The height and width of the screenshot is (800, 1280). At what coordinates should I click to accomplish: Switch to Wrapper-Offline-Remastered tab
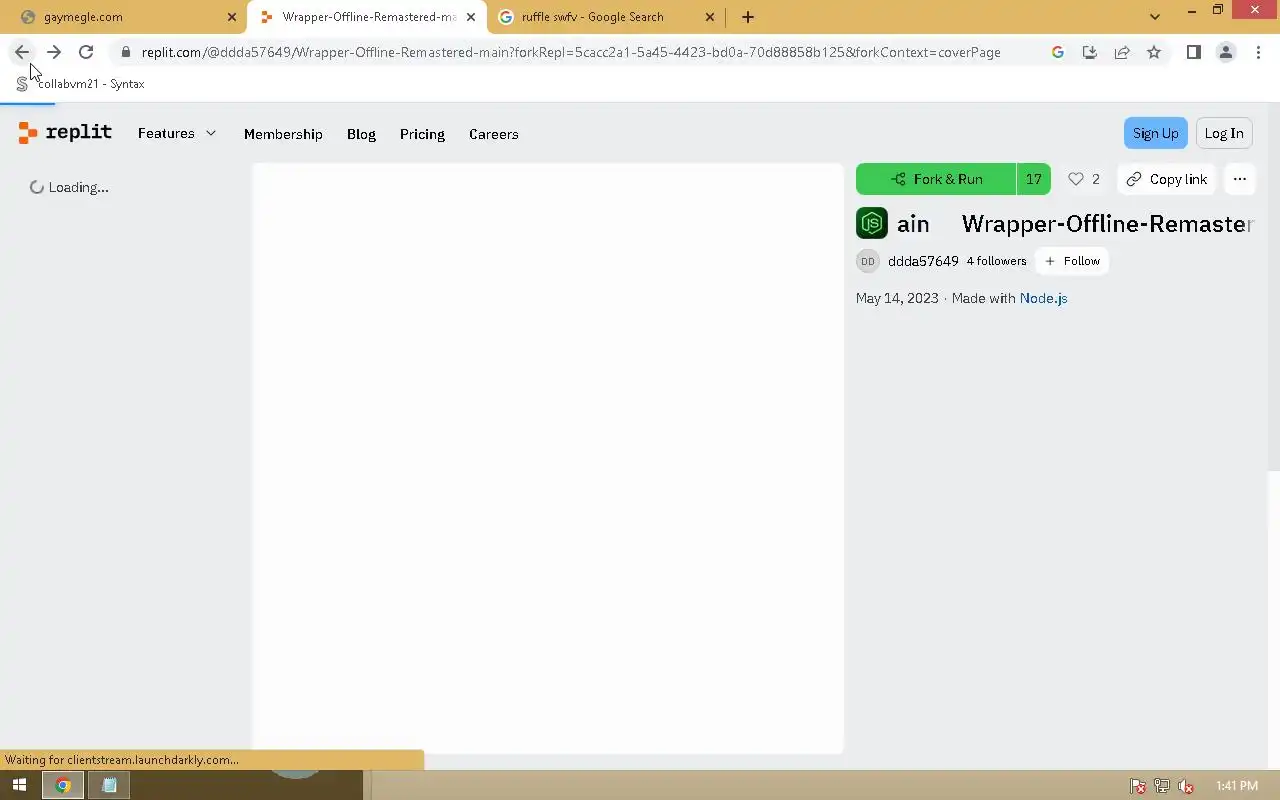pos(367,17)
